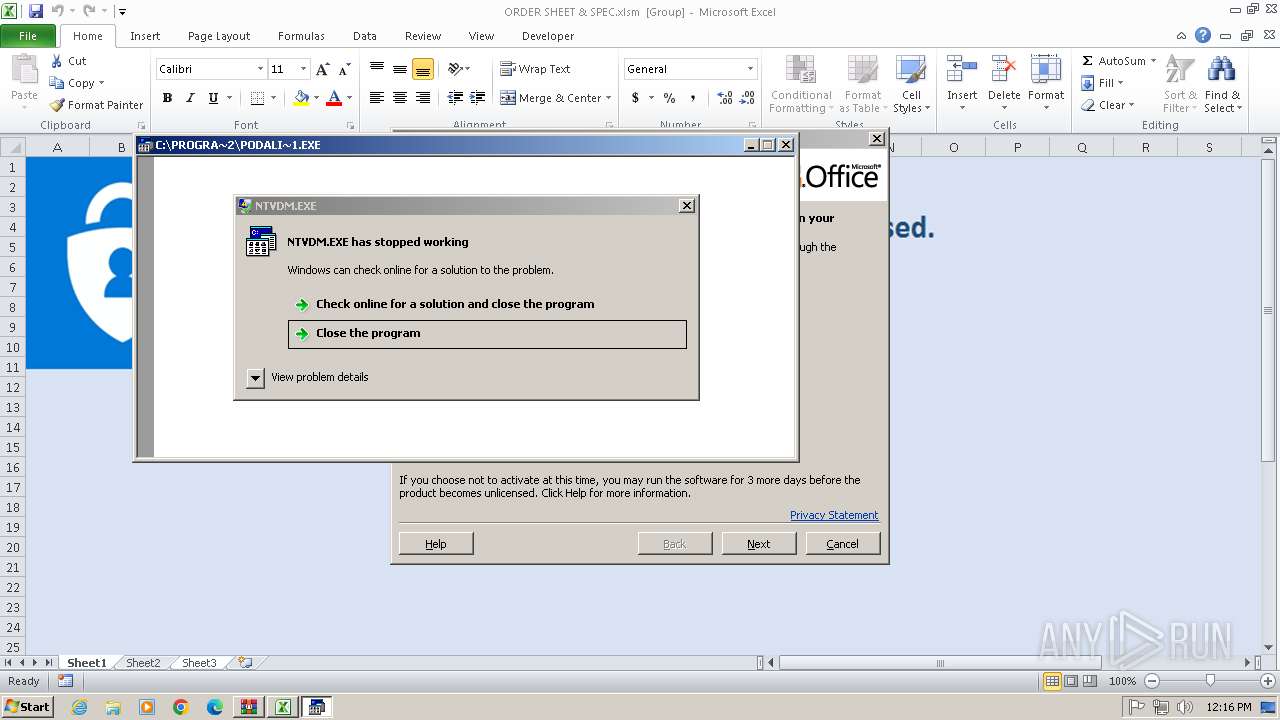Click Increase Font Size icon
This screenshot has width=1280, height=720.
322,69
